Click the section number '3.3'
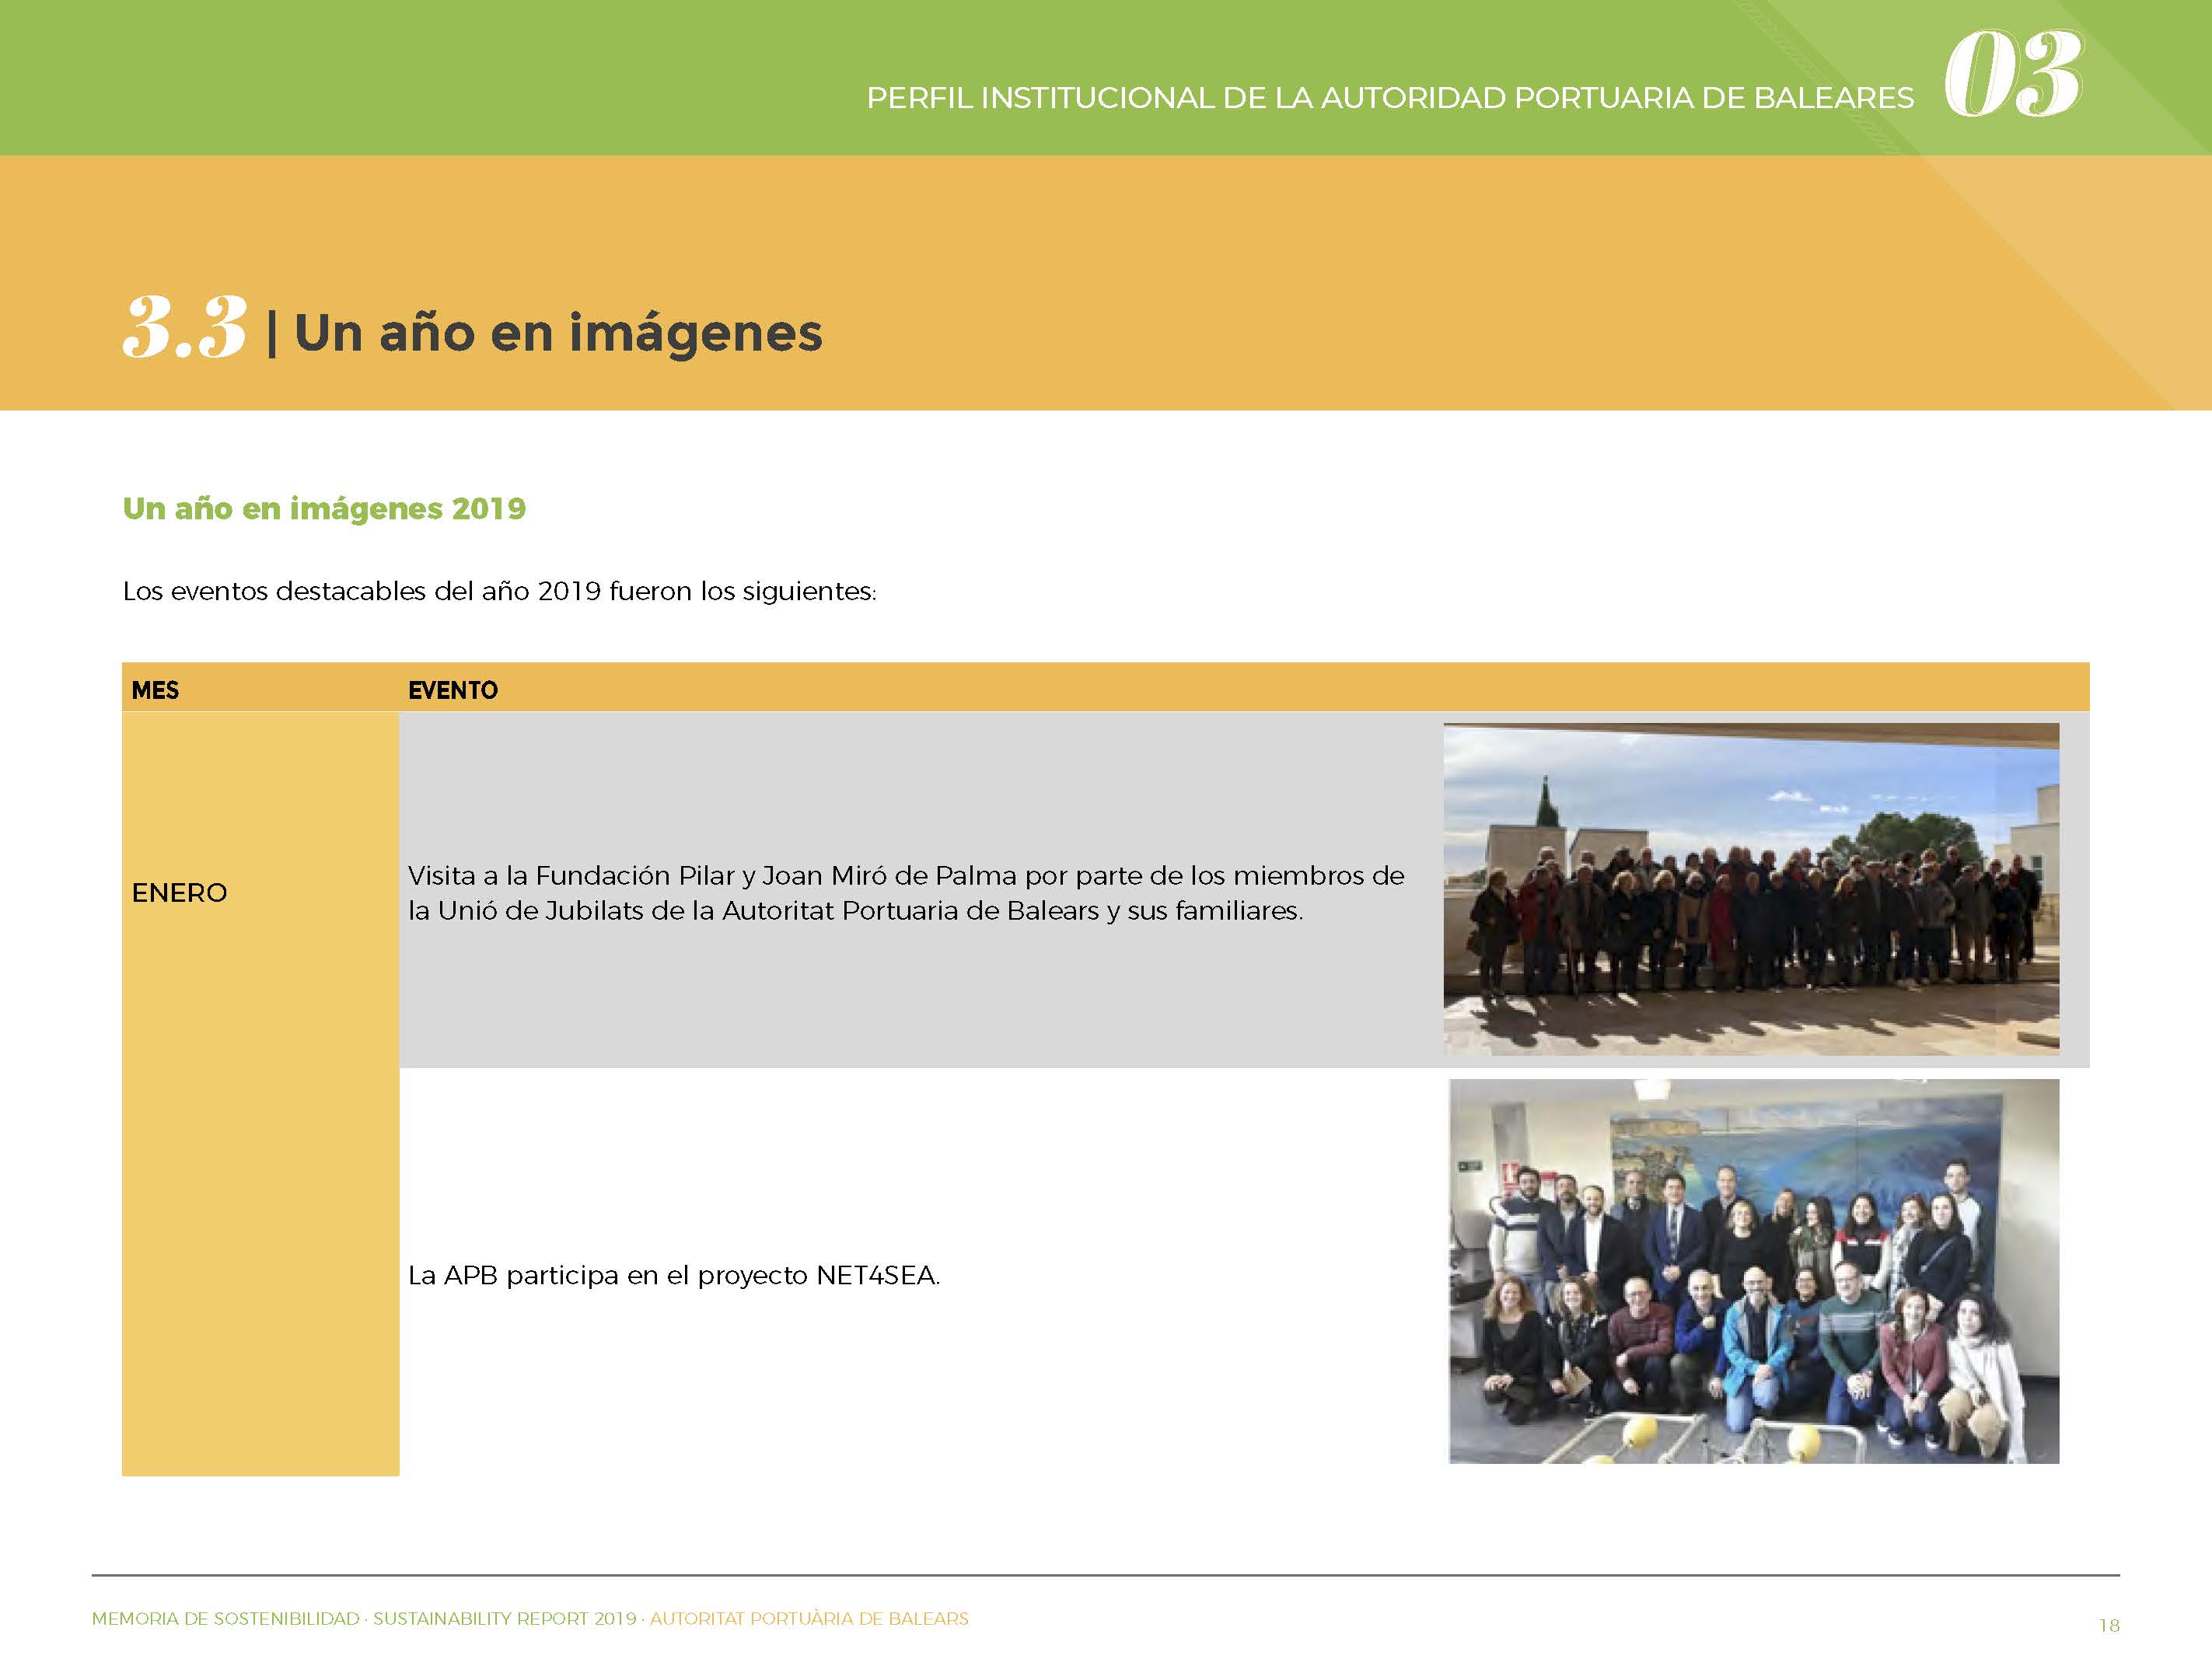Image resolution: width=2212 pixels, height=1659 pixels. coord(185,326)
